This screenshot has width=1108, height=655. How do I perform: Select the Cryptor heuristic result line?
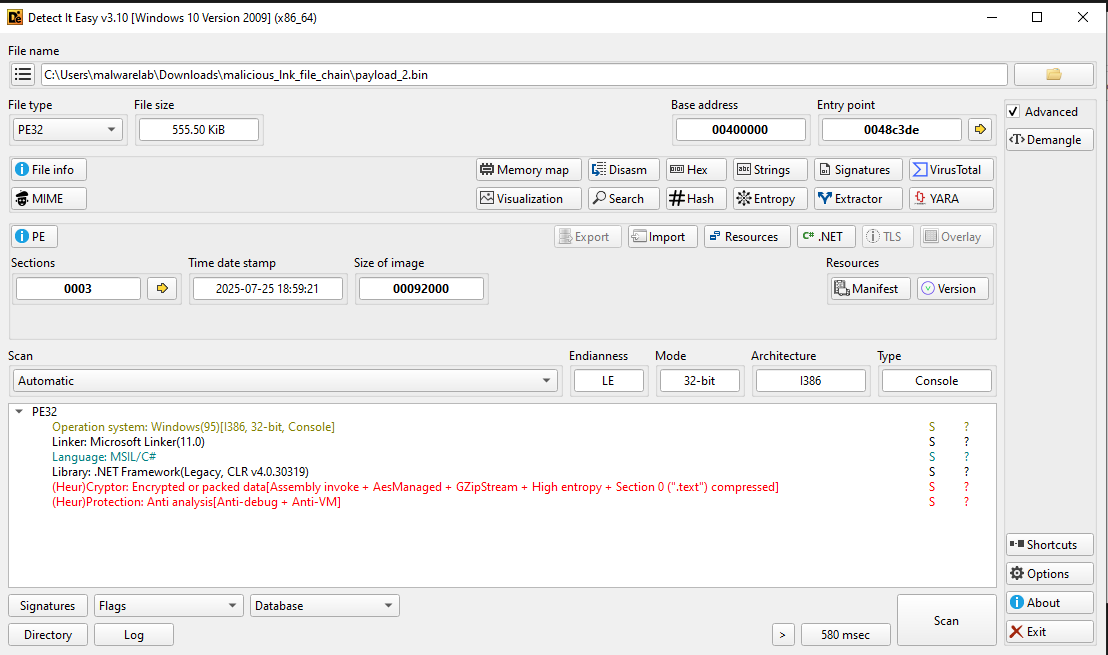pos(415,487)
